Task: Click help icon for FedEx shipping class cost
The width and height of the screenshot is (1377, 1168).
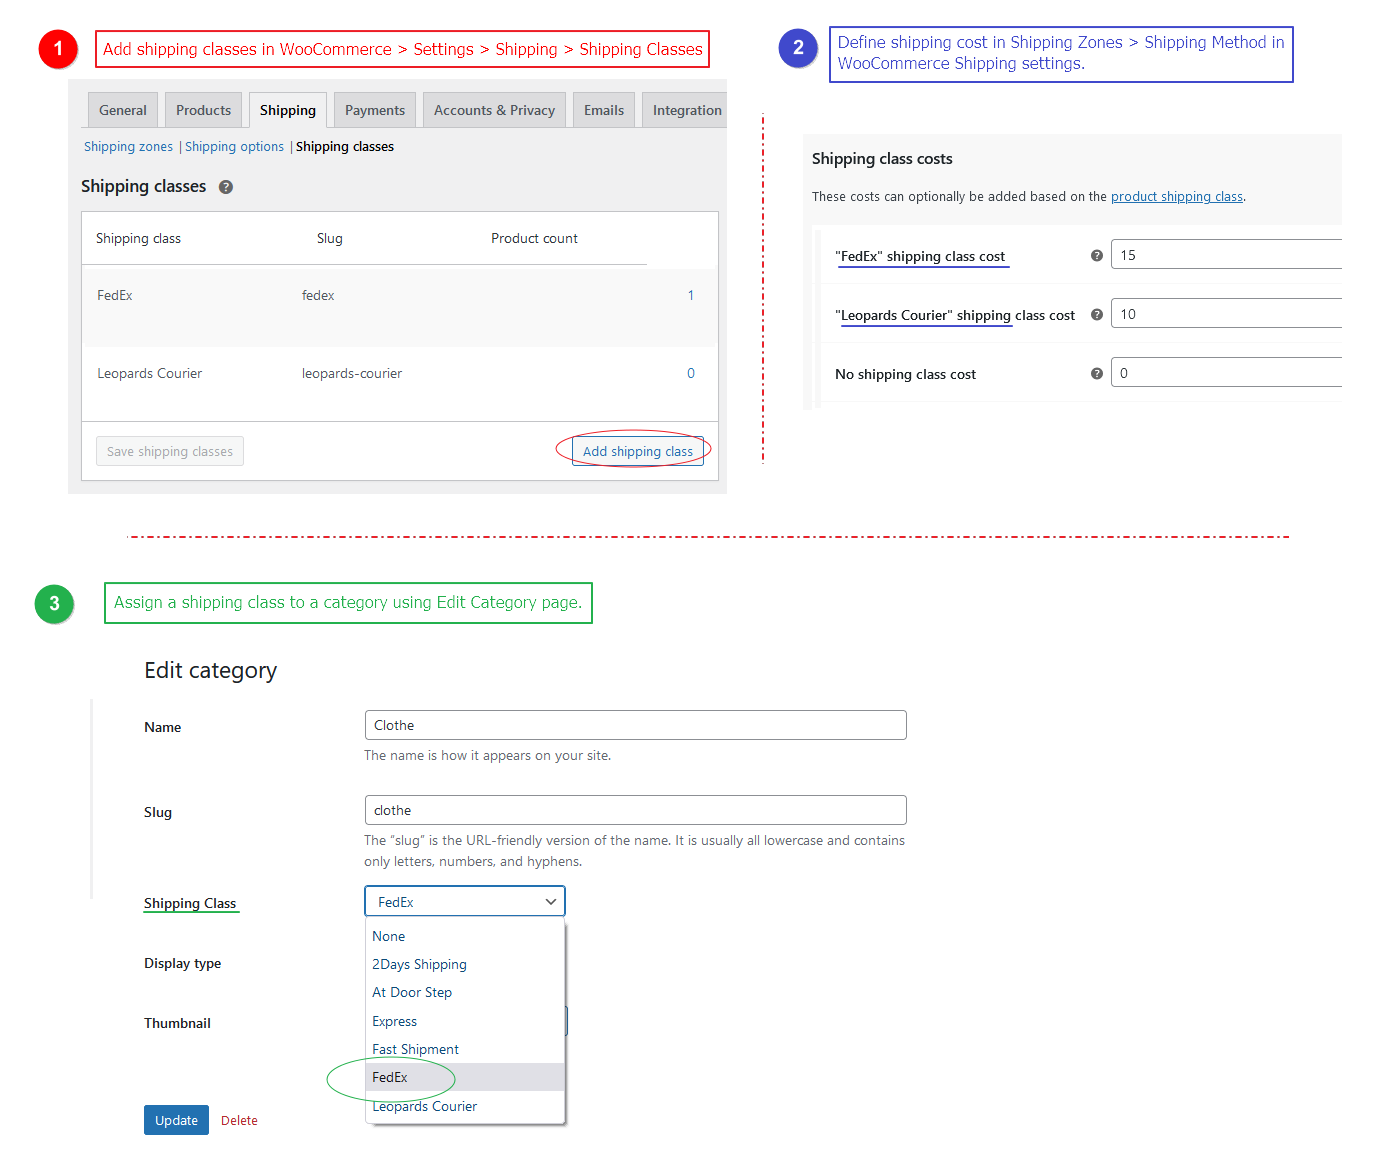Action: 1097,256
